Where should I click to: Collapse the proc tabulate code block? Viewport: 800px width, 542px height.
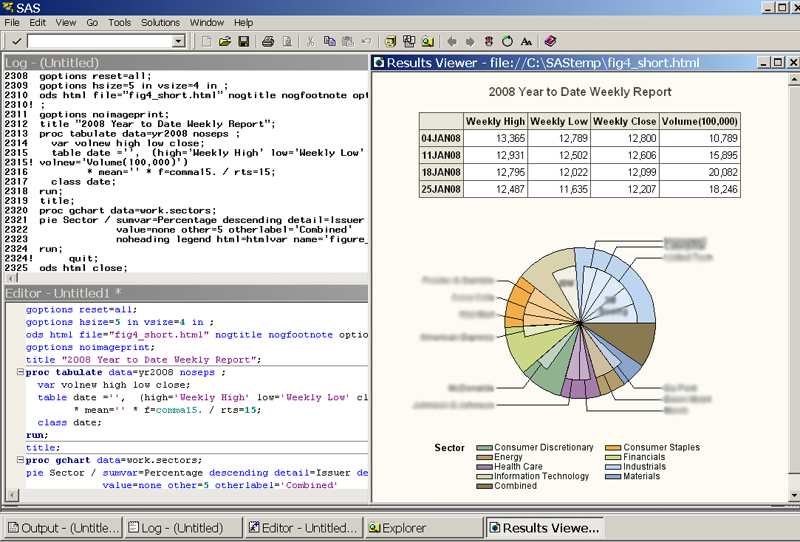pyautogui.click(x=20, y=372)
